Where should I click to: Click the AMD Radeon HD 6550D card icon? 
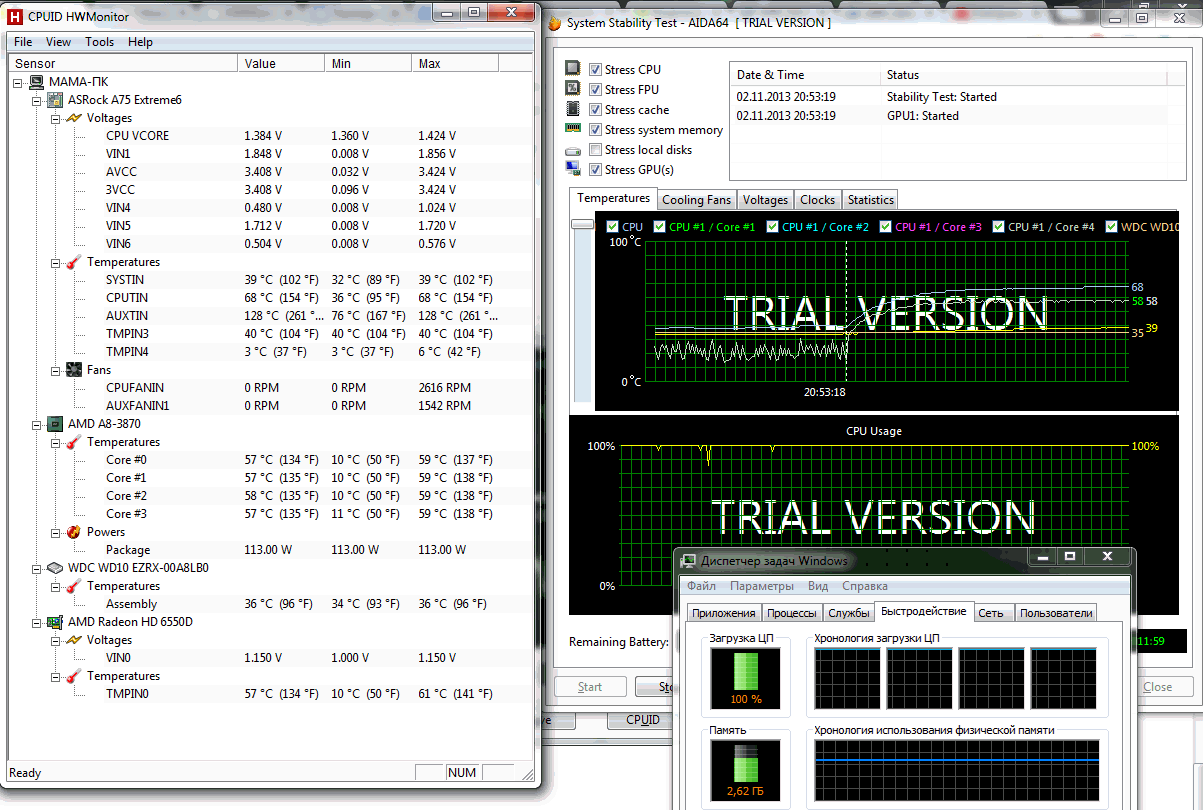[x=56, y=622]
